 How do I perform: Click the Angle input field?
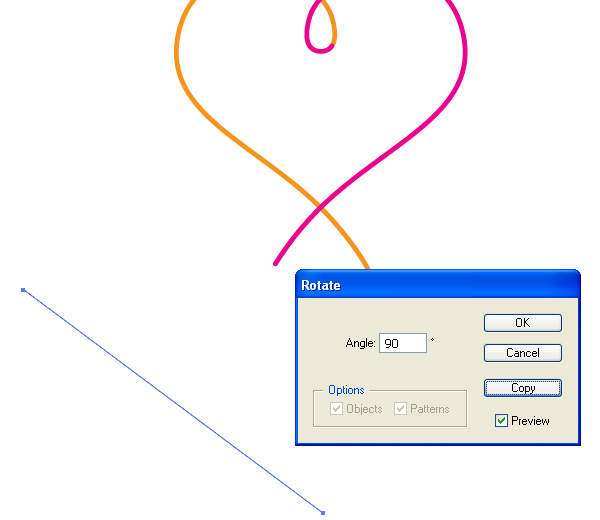click(x=403, y=343)
